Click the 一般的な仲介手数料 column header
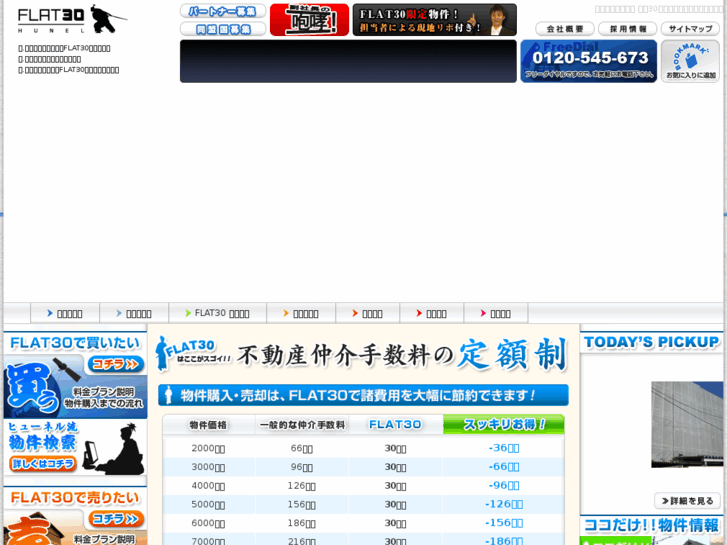Screen dimensions: 727x545 (302, 424)
